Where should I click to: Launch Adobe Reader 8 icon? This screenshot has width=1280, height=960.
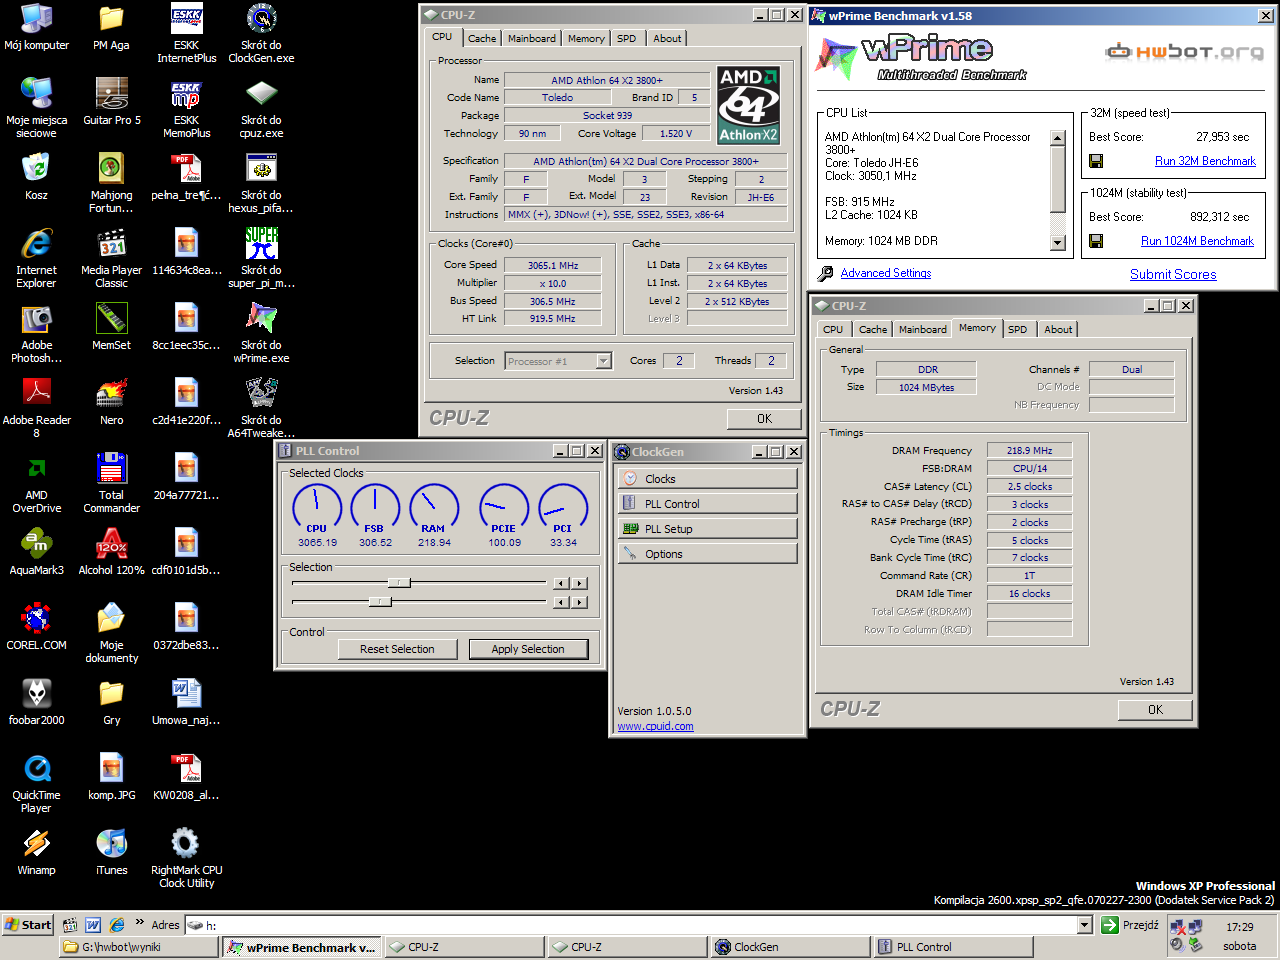point(36,408)
